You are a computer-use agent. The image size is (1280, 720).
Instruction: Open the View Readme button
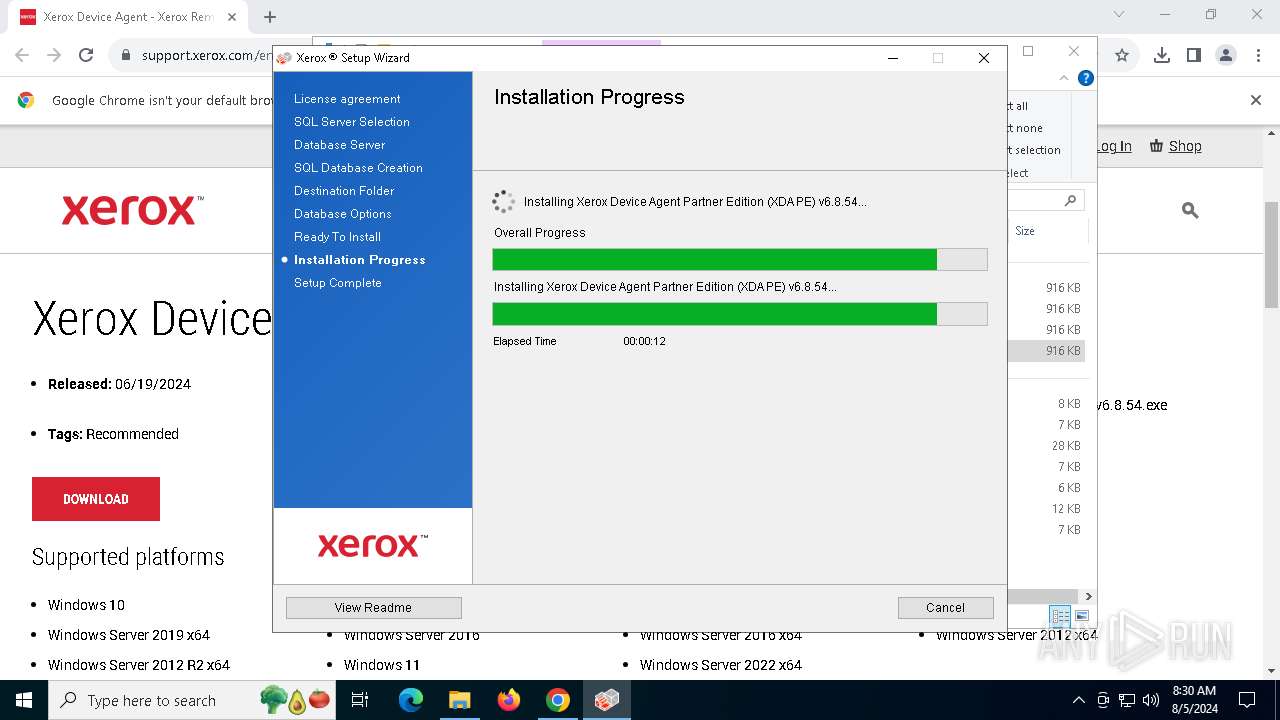click(x=373, y=607)
